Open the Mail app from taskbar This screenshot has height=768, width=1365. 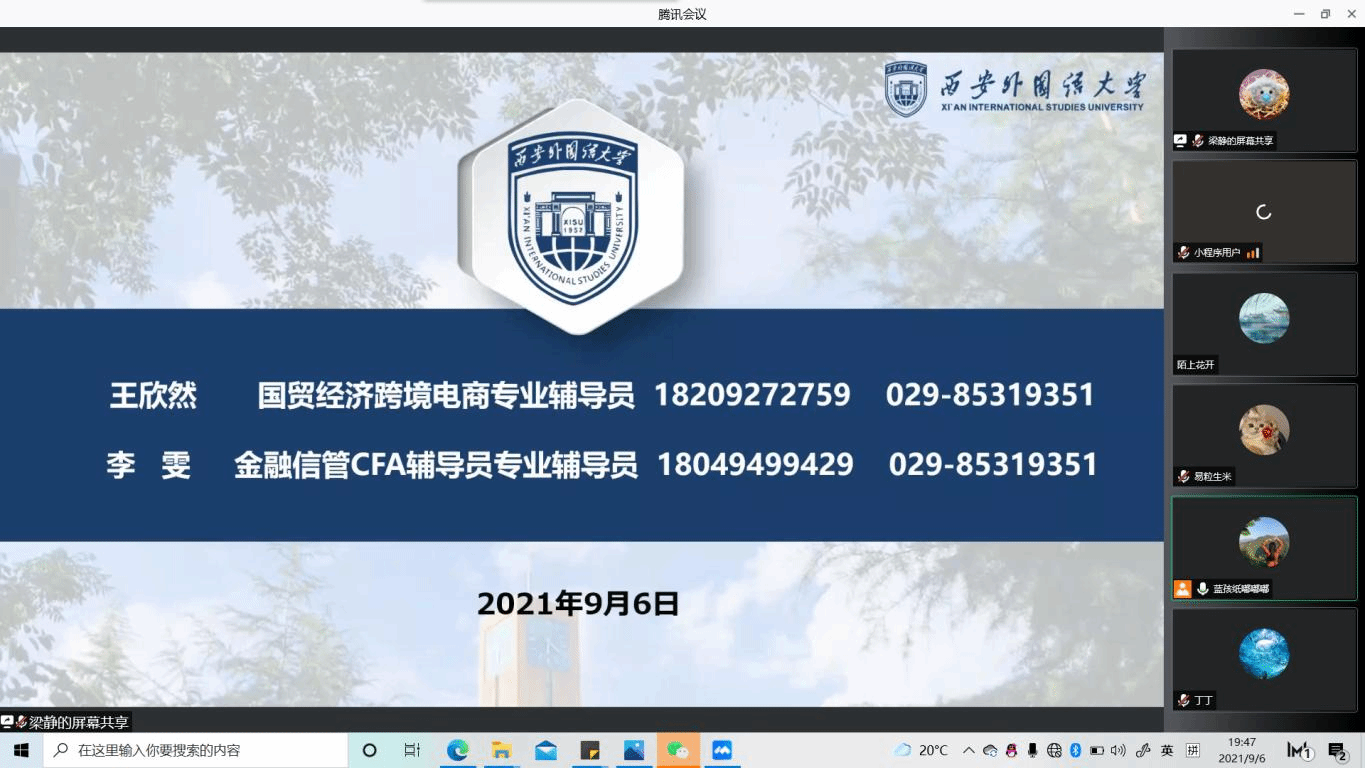click(546, 750)
